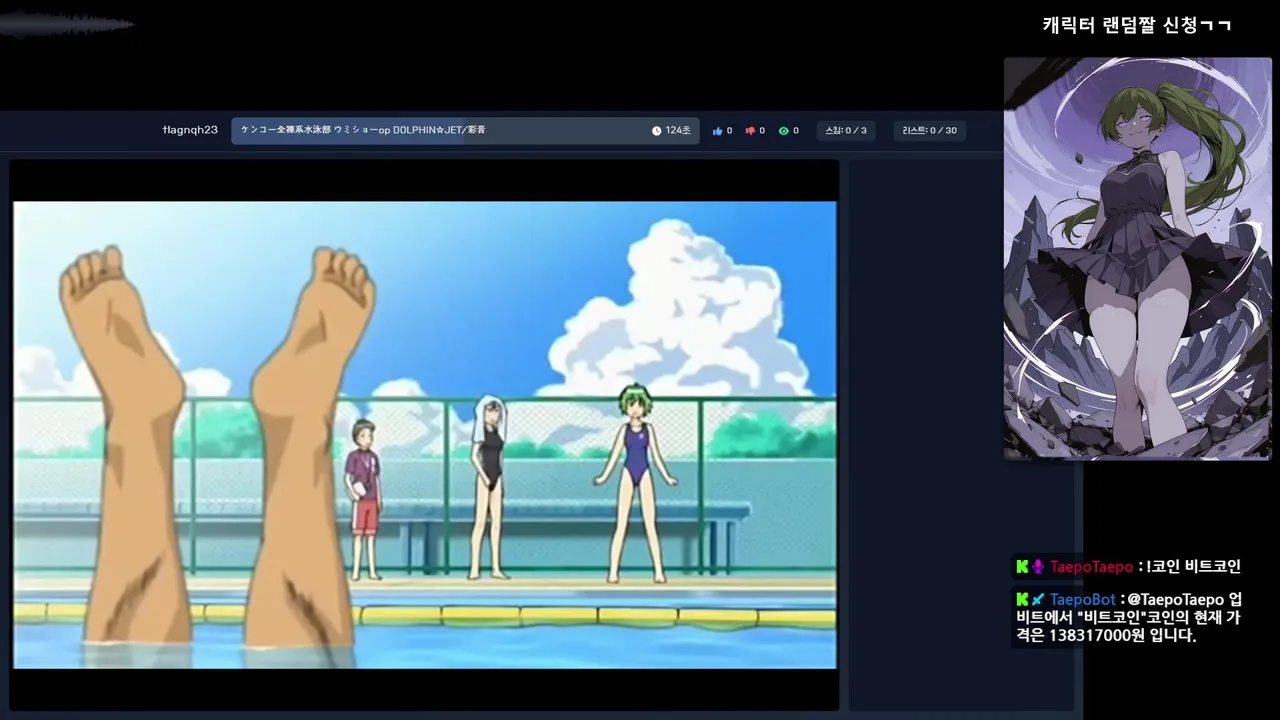This screenshot has width=1280, height=720.
Task: Click the microphone badge beside TaepoTaepo
Action: (1038, 567)
